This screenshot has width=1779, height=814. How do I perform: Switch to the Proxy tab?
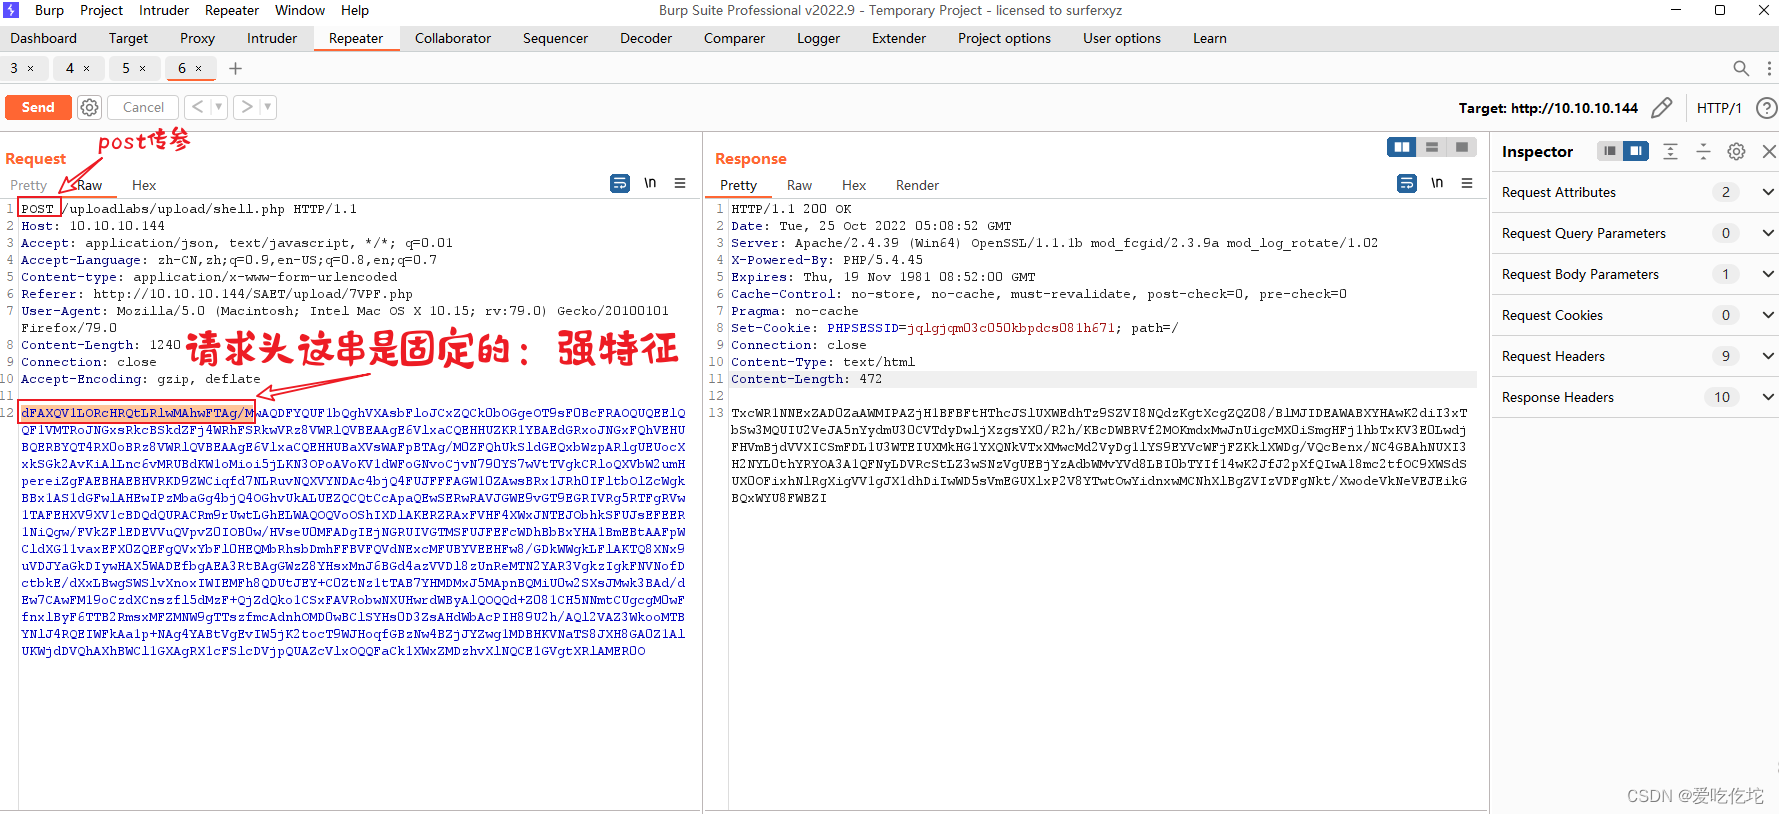[197, 38]
